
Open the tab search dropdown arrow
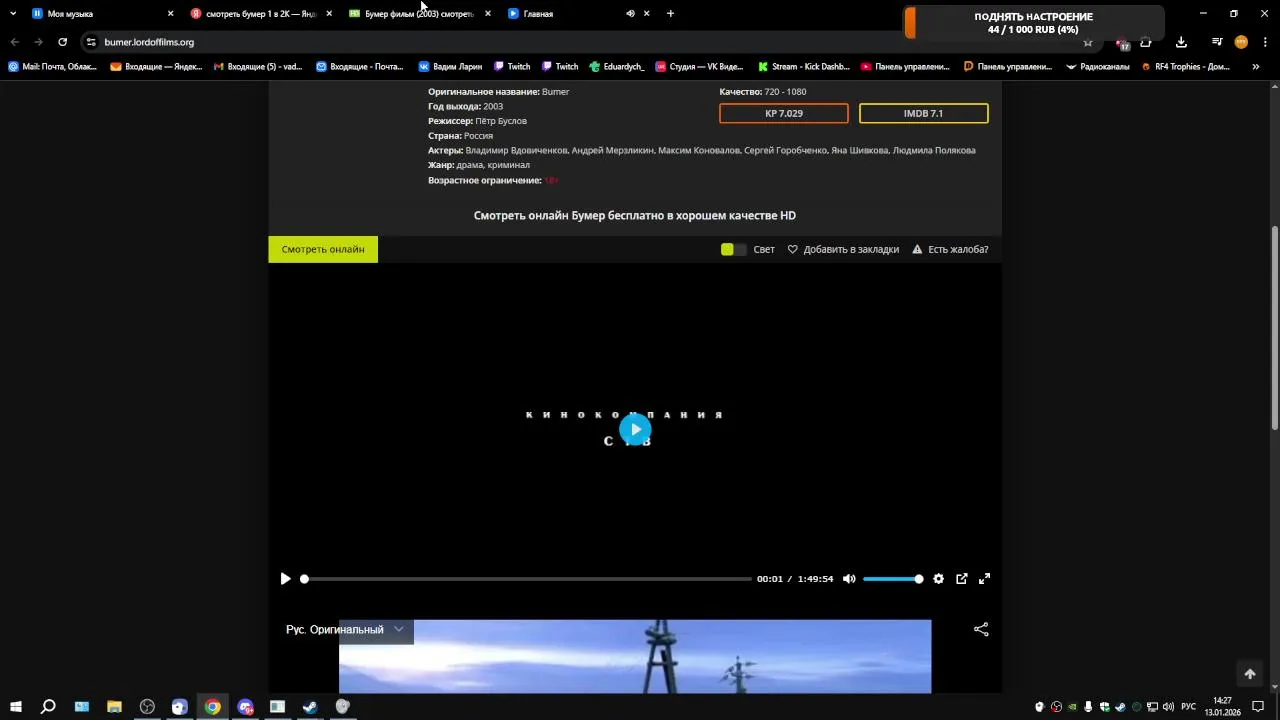[x=12, y=14]
